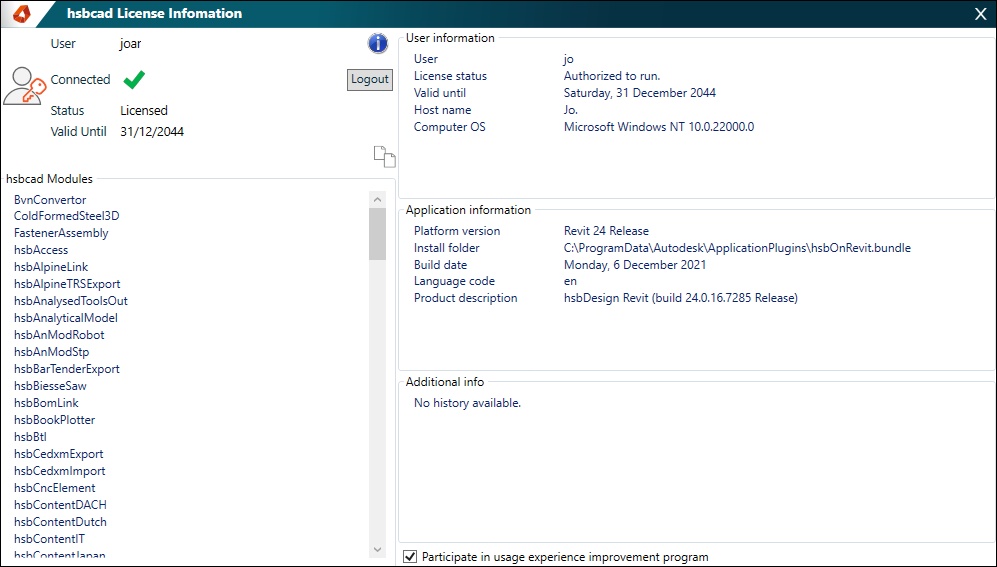
Task: Click the host name 'Jo.' value
Action: [570, 110]
